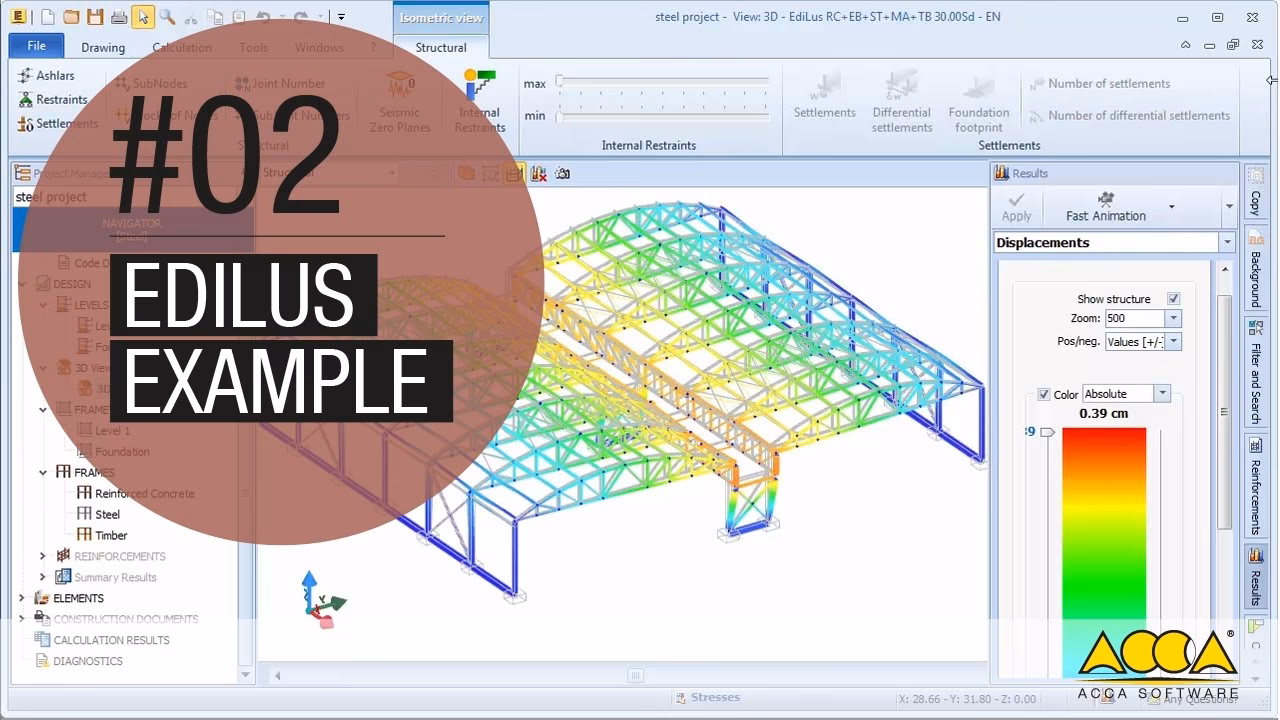Open the File menu
This screenshot has height=720, width=1280.
point(36,46)
